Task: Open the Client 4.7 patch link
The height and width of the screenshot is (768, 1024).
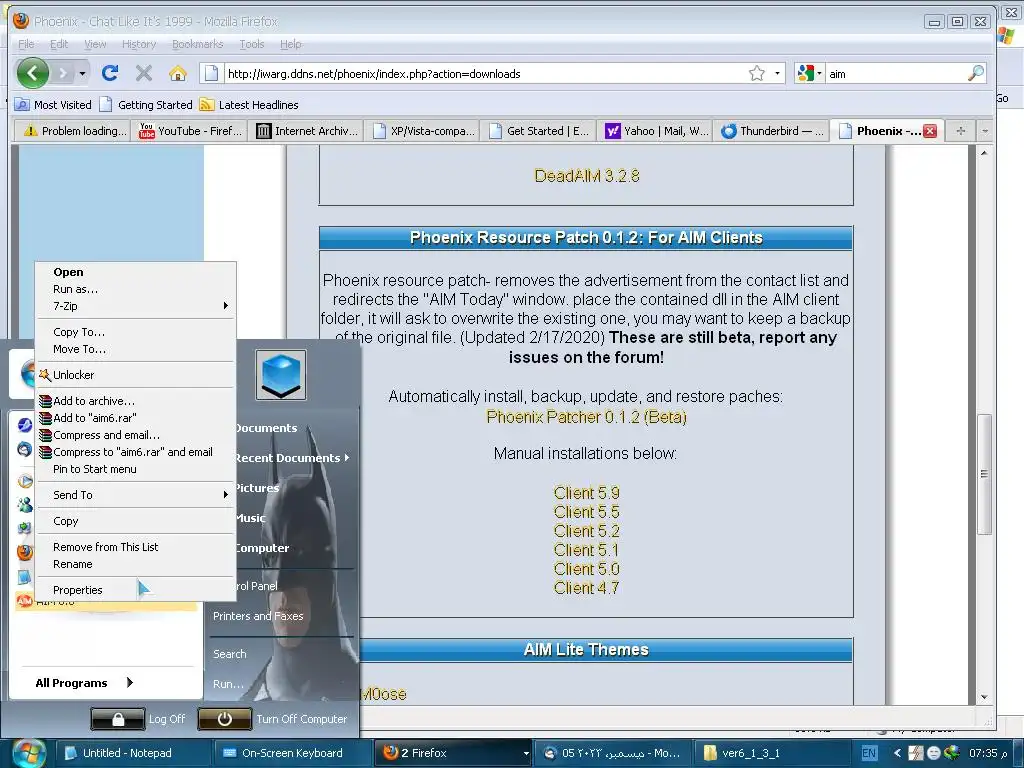Action: tap(586, 587)
